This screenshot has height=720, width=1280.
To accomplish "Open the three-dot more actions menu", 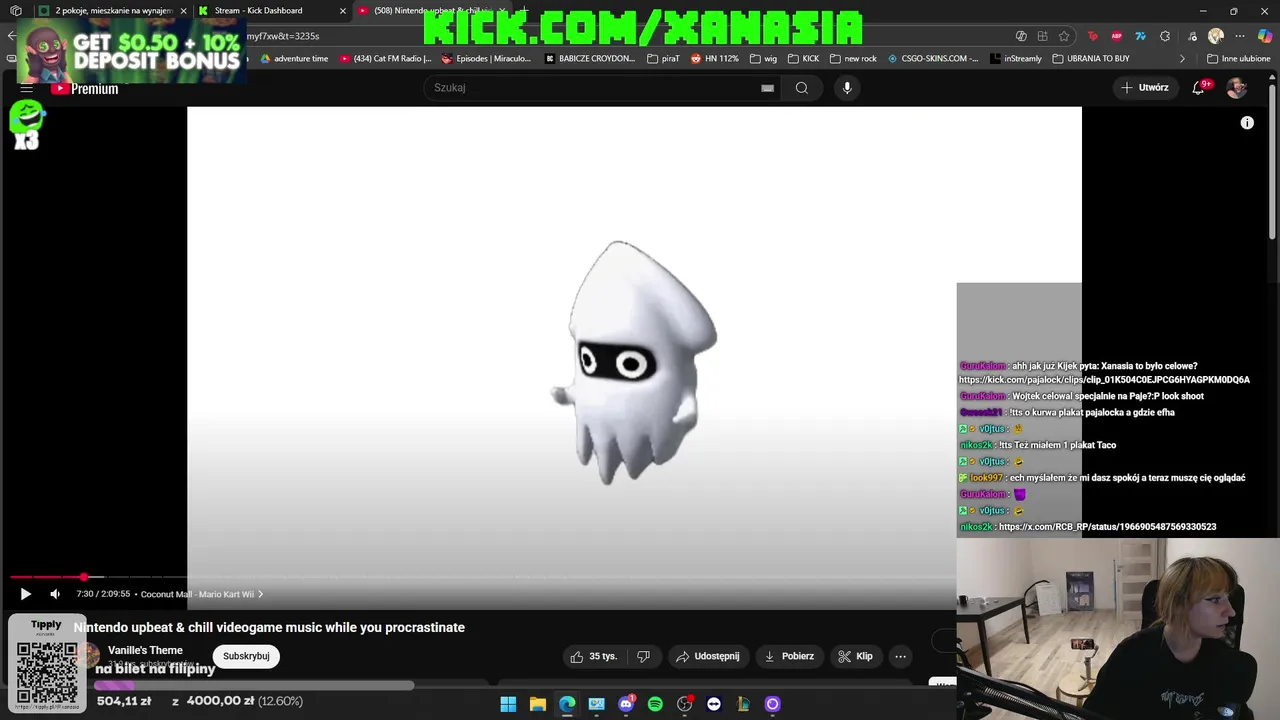I will coord(900,656).
